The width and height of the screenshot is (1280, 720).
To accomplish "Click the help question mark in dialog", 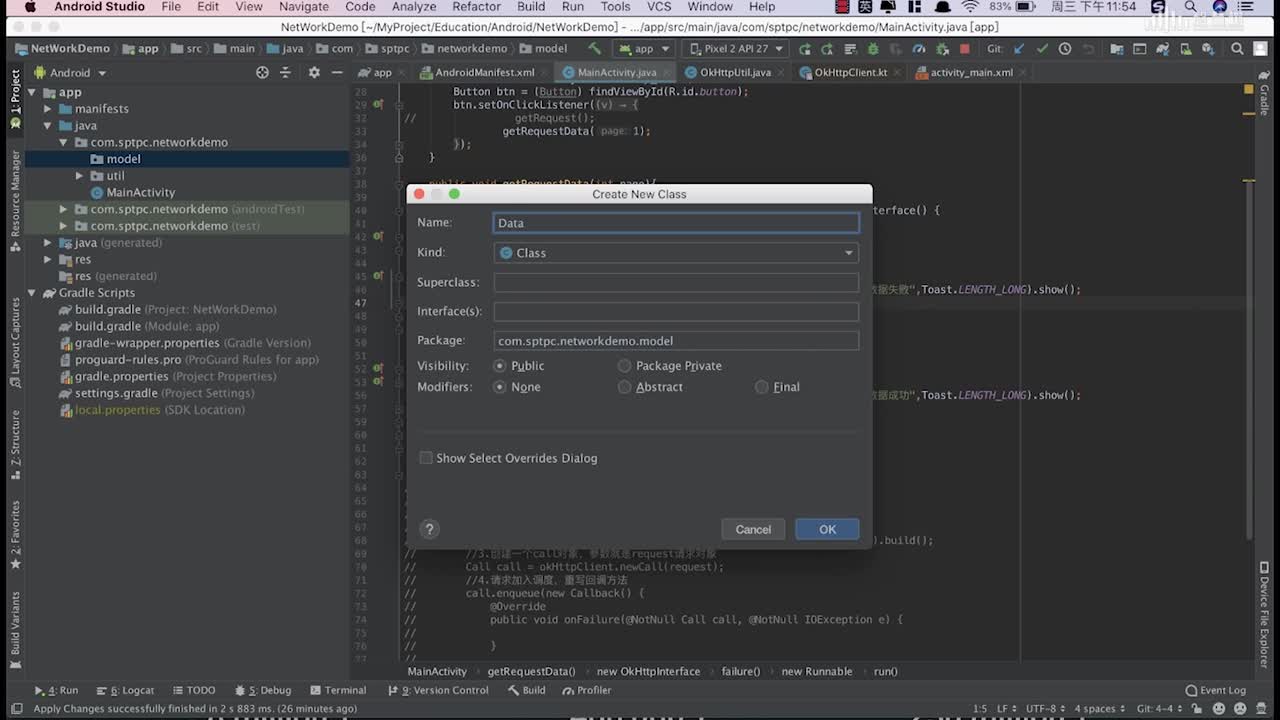I will pyautogui.click(x=429, y=529).
